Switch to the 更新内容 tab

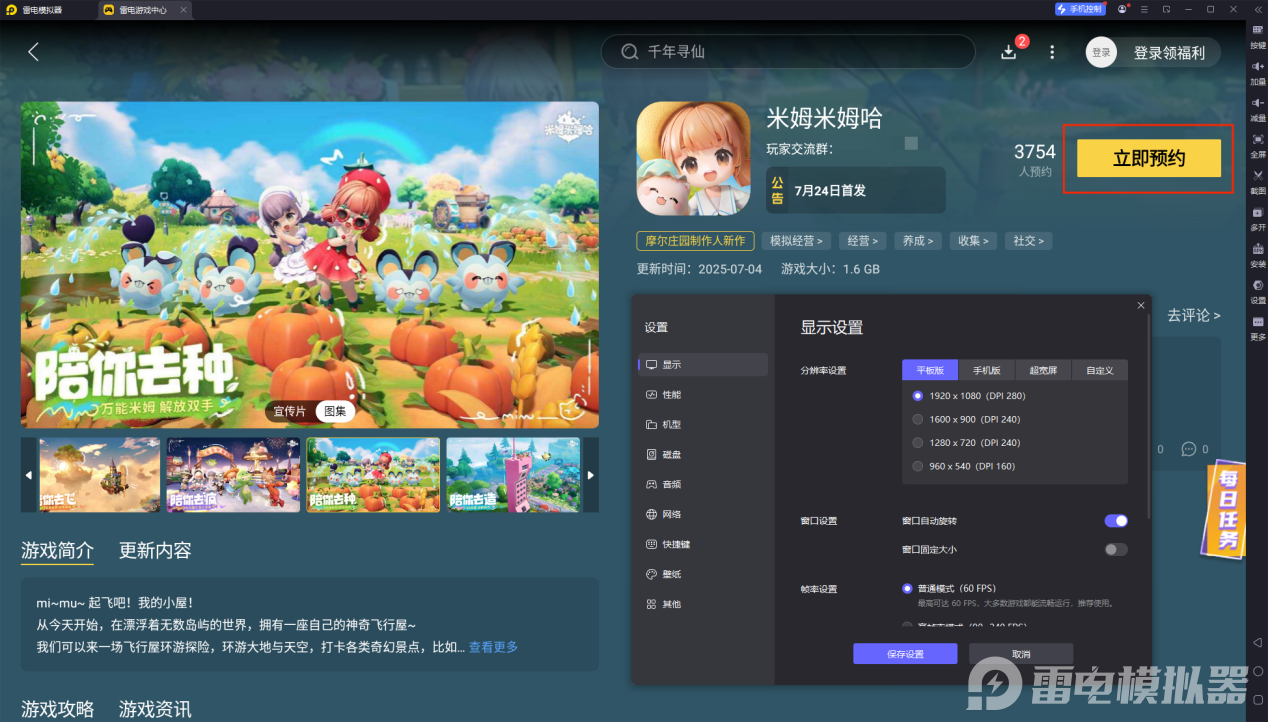(x=155, y=550)
